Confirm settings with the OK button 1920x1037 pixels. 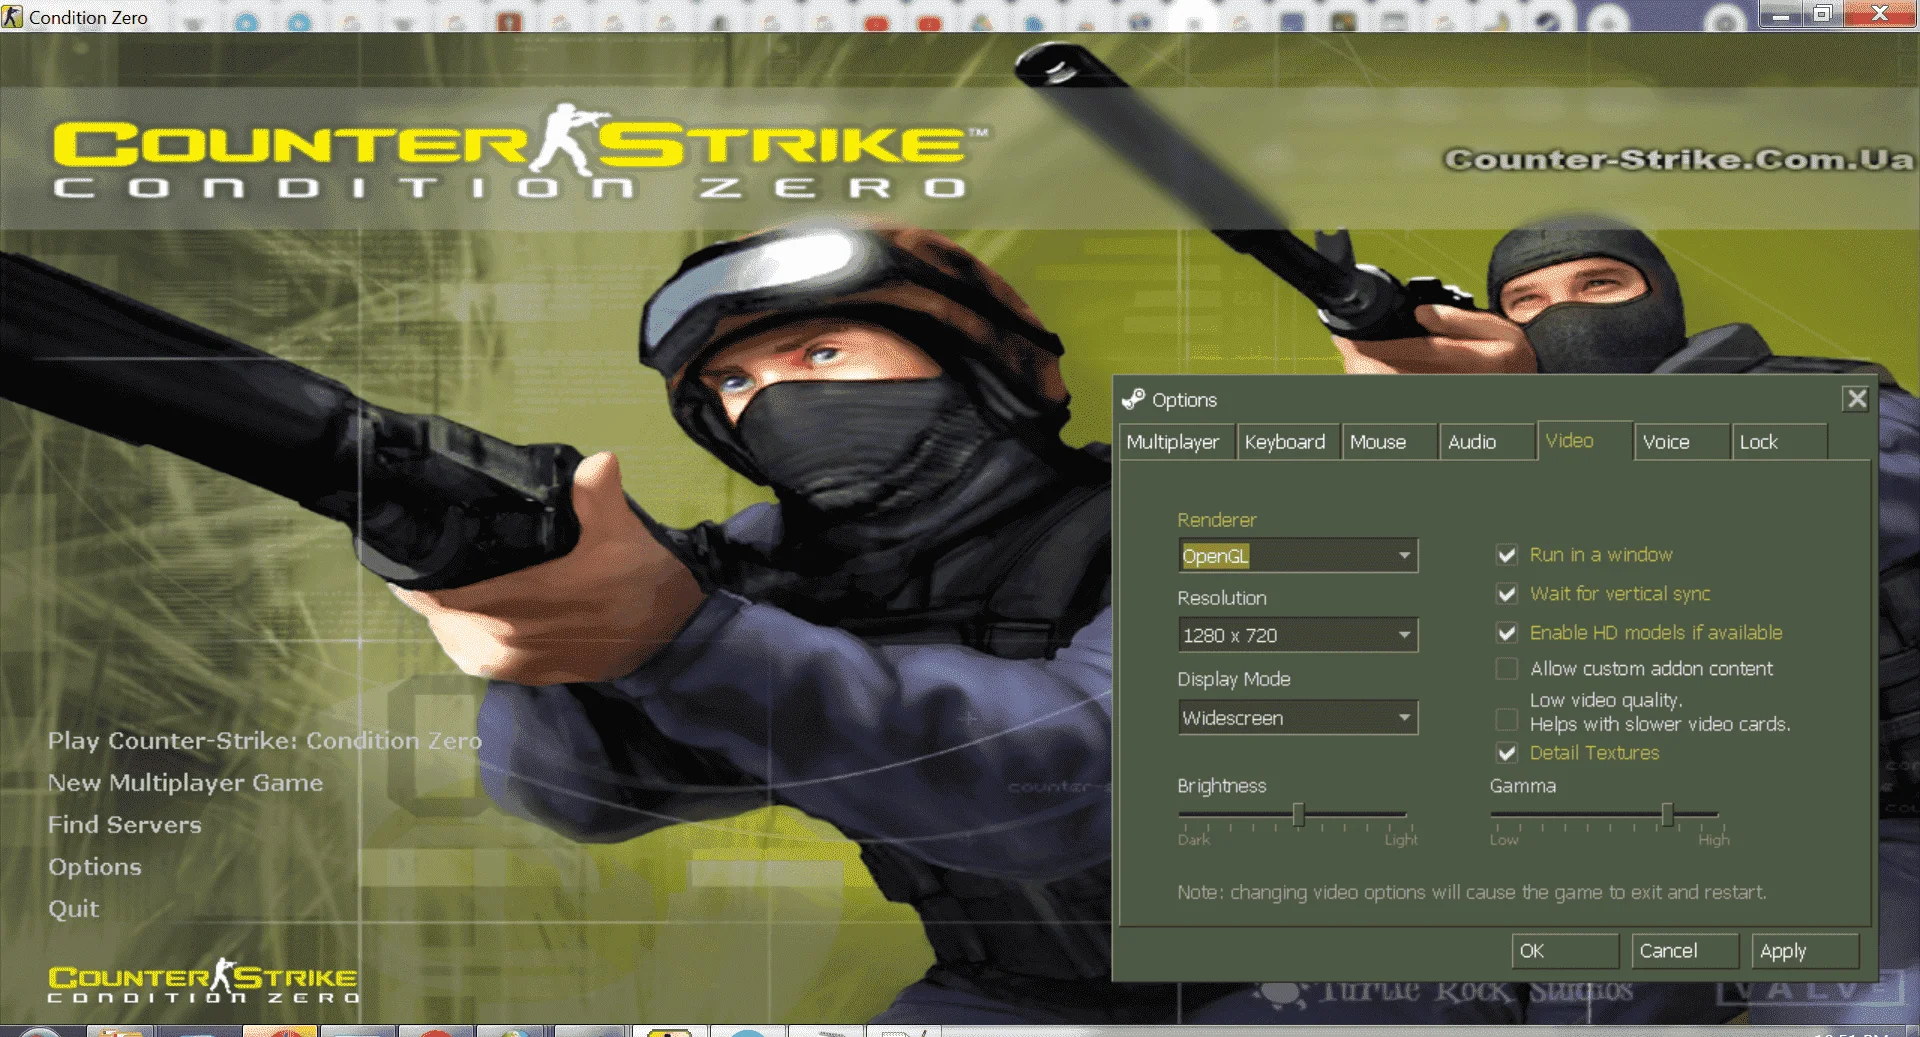[x=1565, y=951]
